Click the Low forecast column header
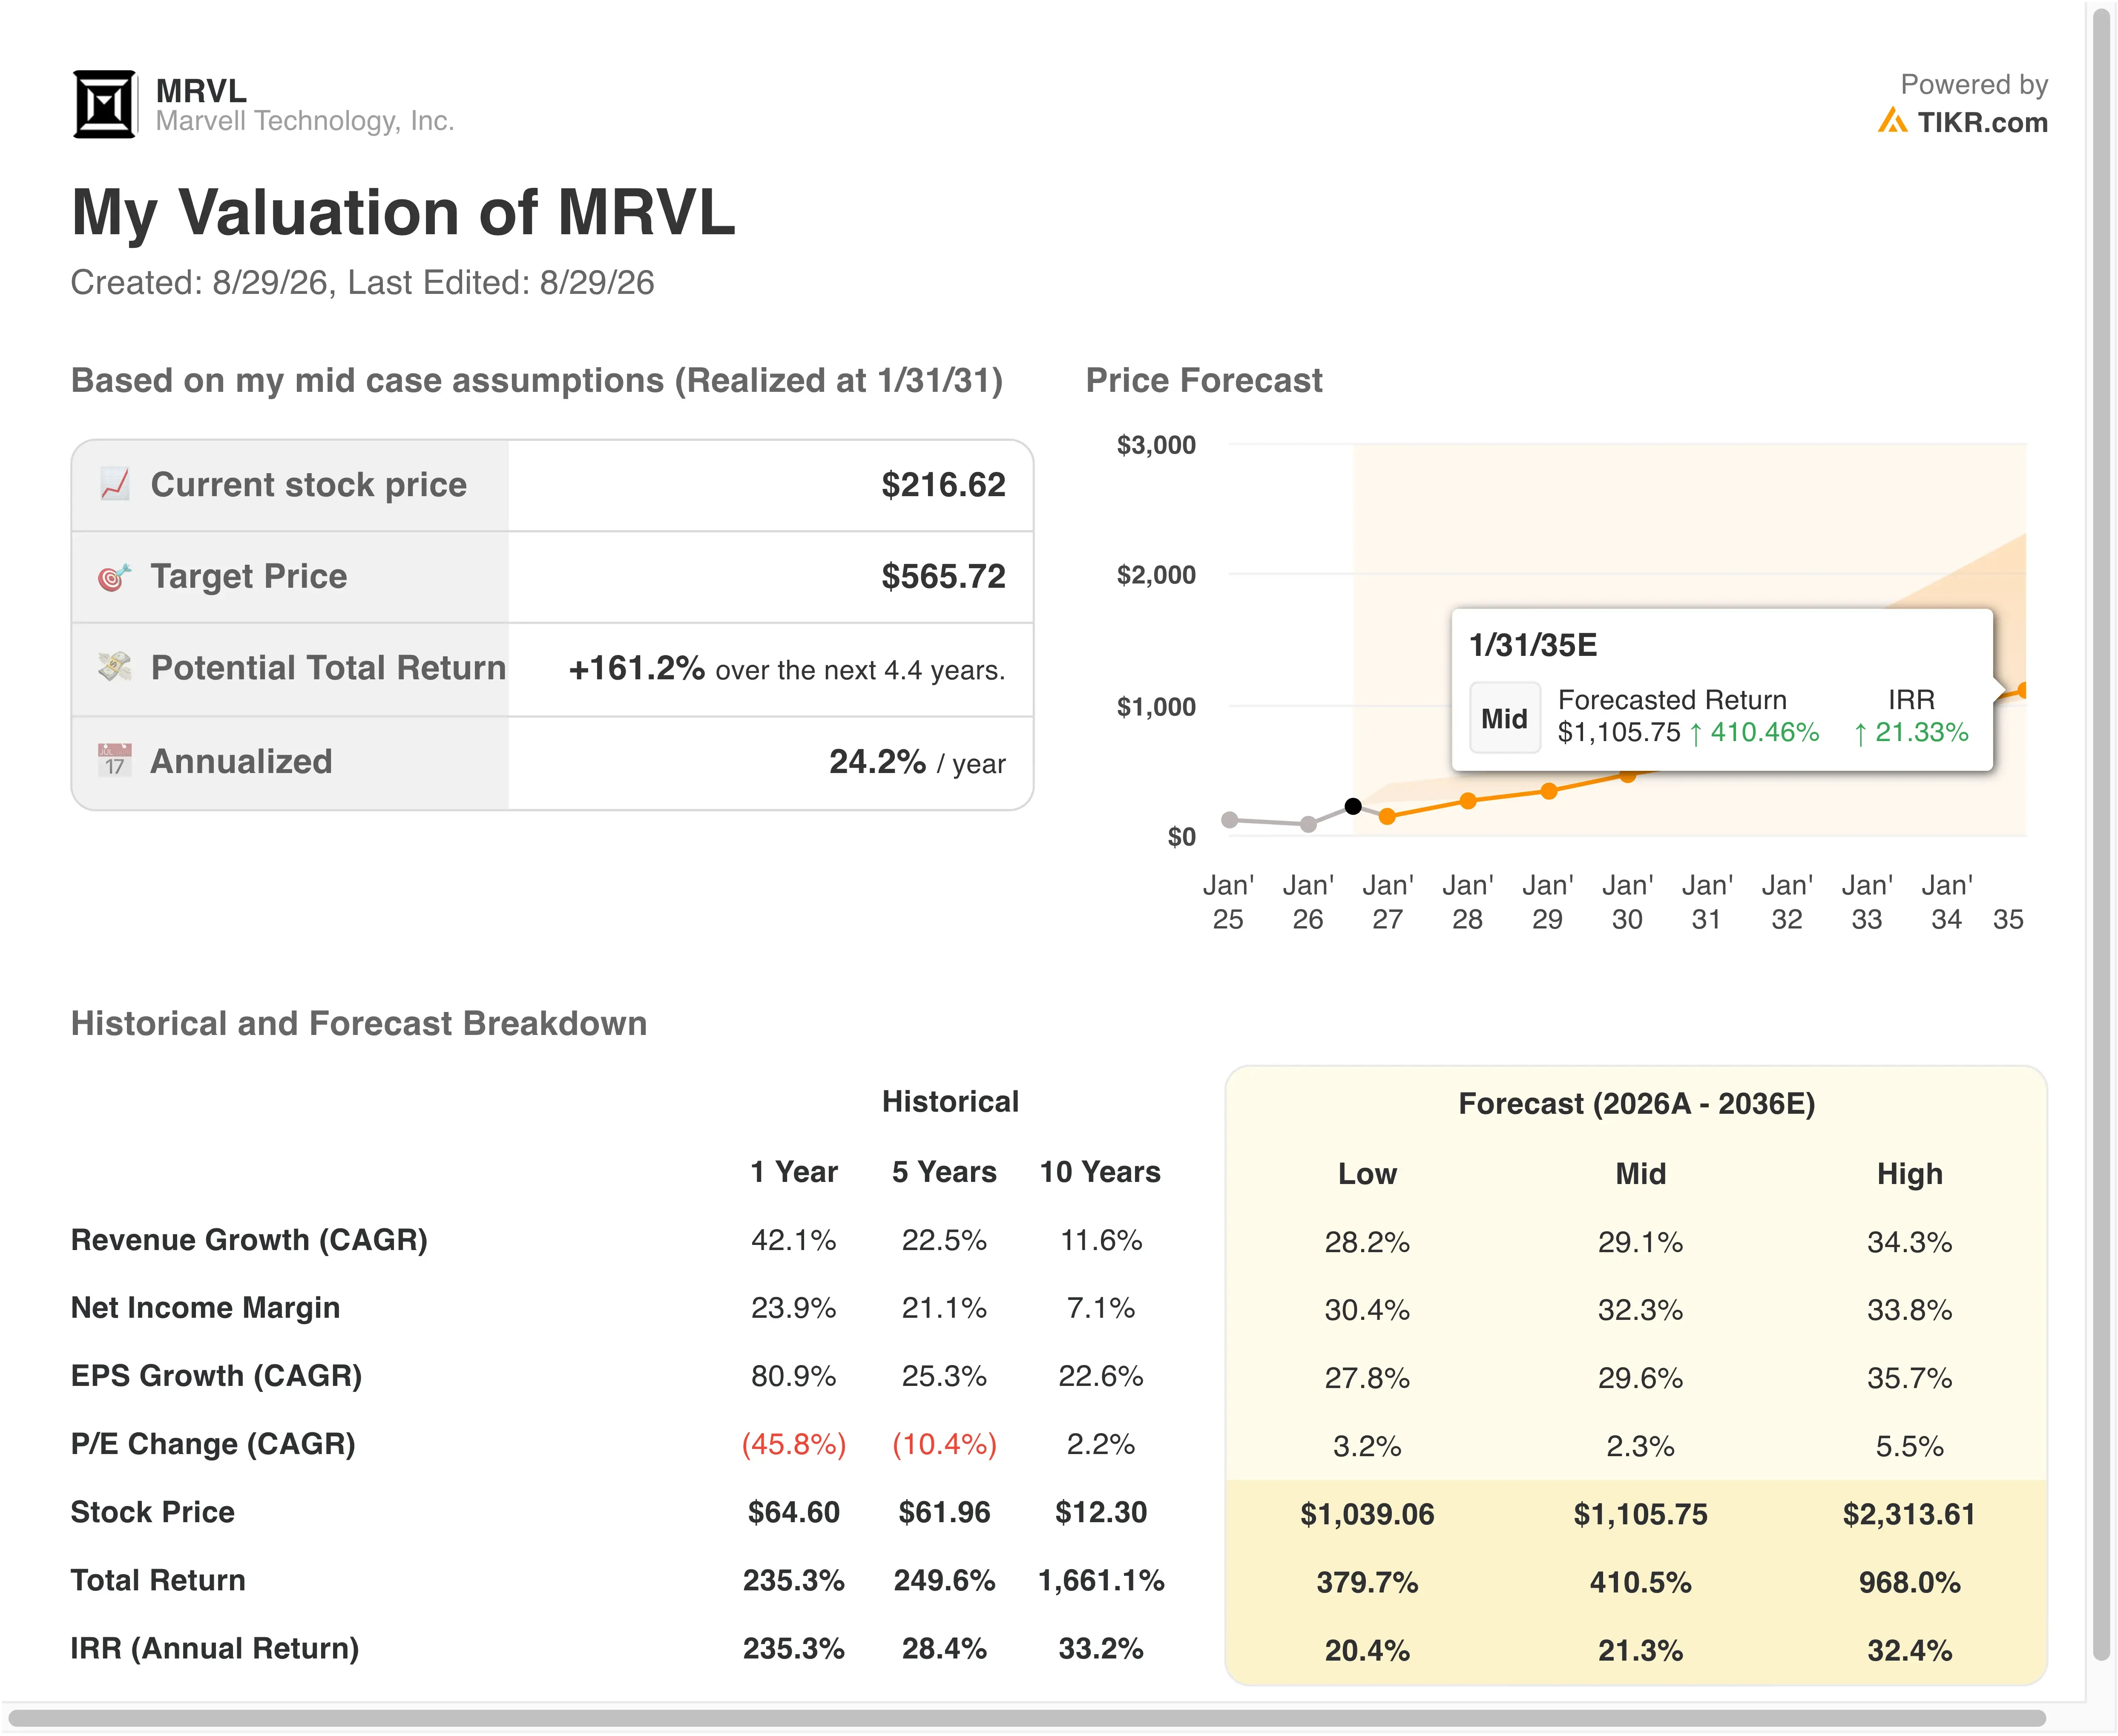The height and width of the screenshot is (1736, 2118). tap(1367, 1174)
